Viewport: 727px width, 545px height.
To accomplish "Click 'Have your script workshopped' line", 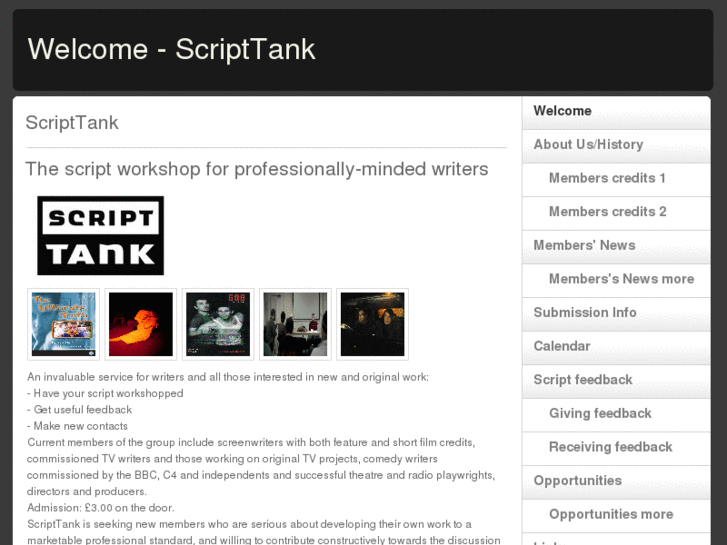I will (x=105, y=393).
